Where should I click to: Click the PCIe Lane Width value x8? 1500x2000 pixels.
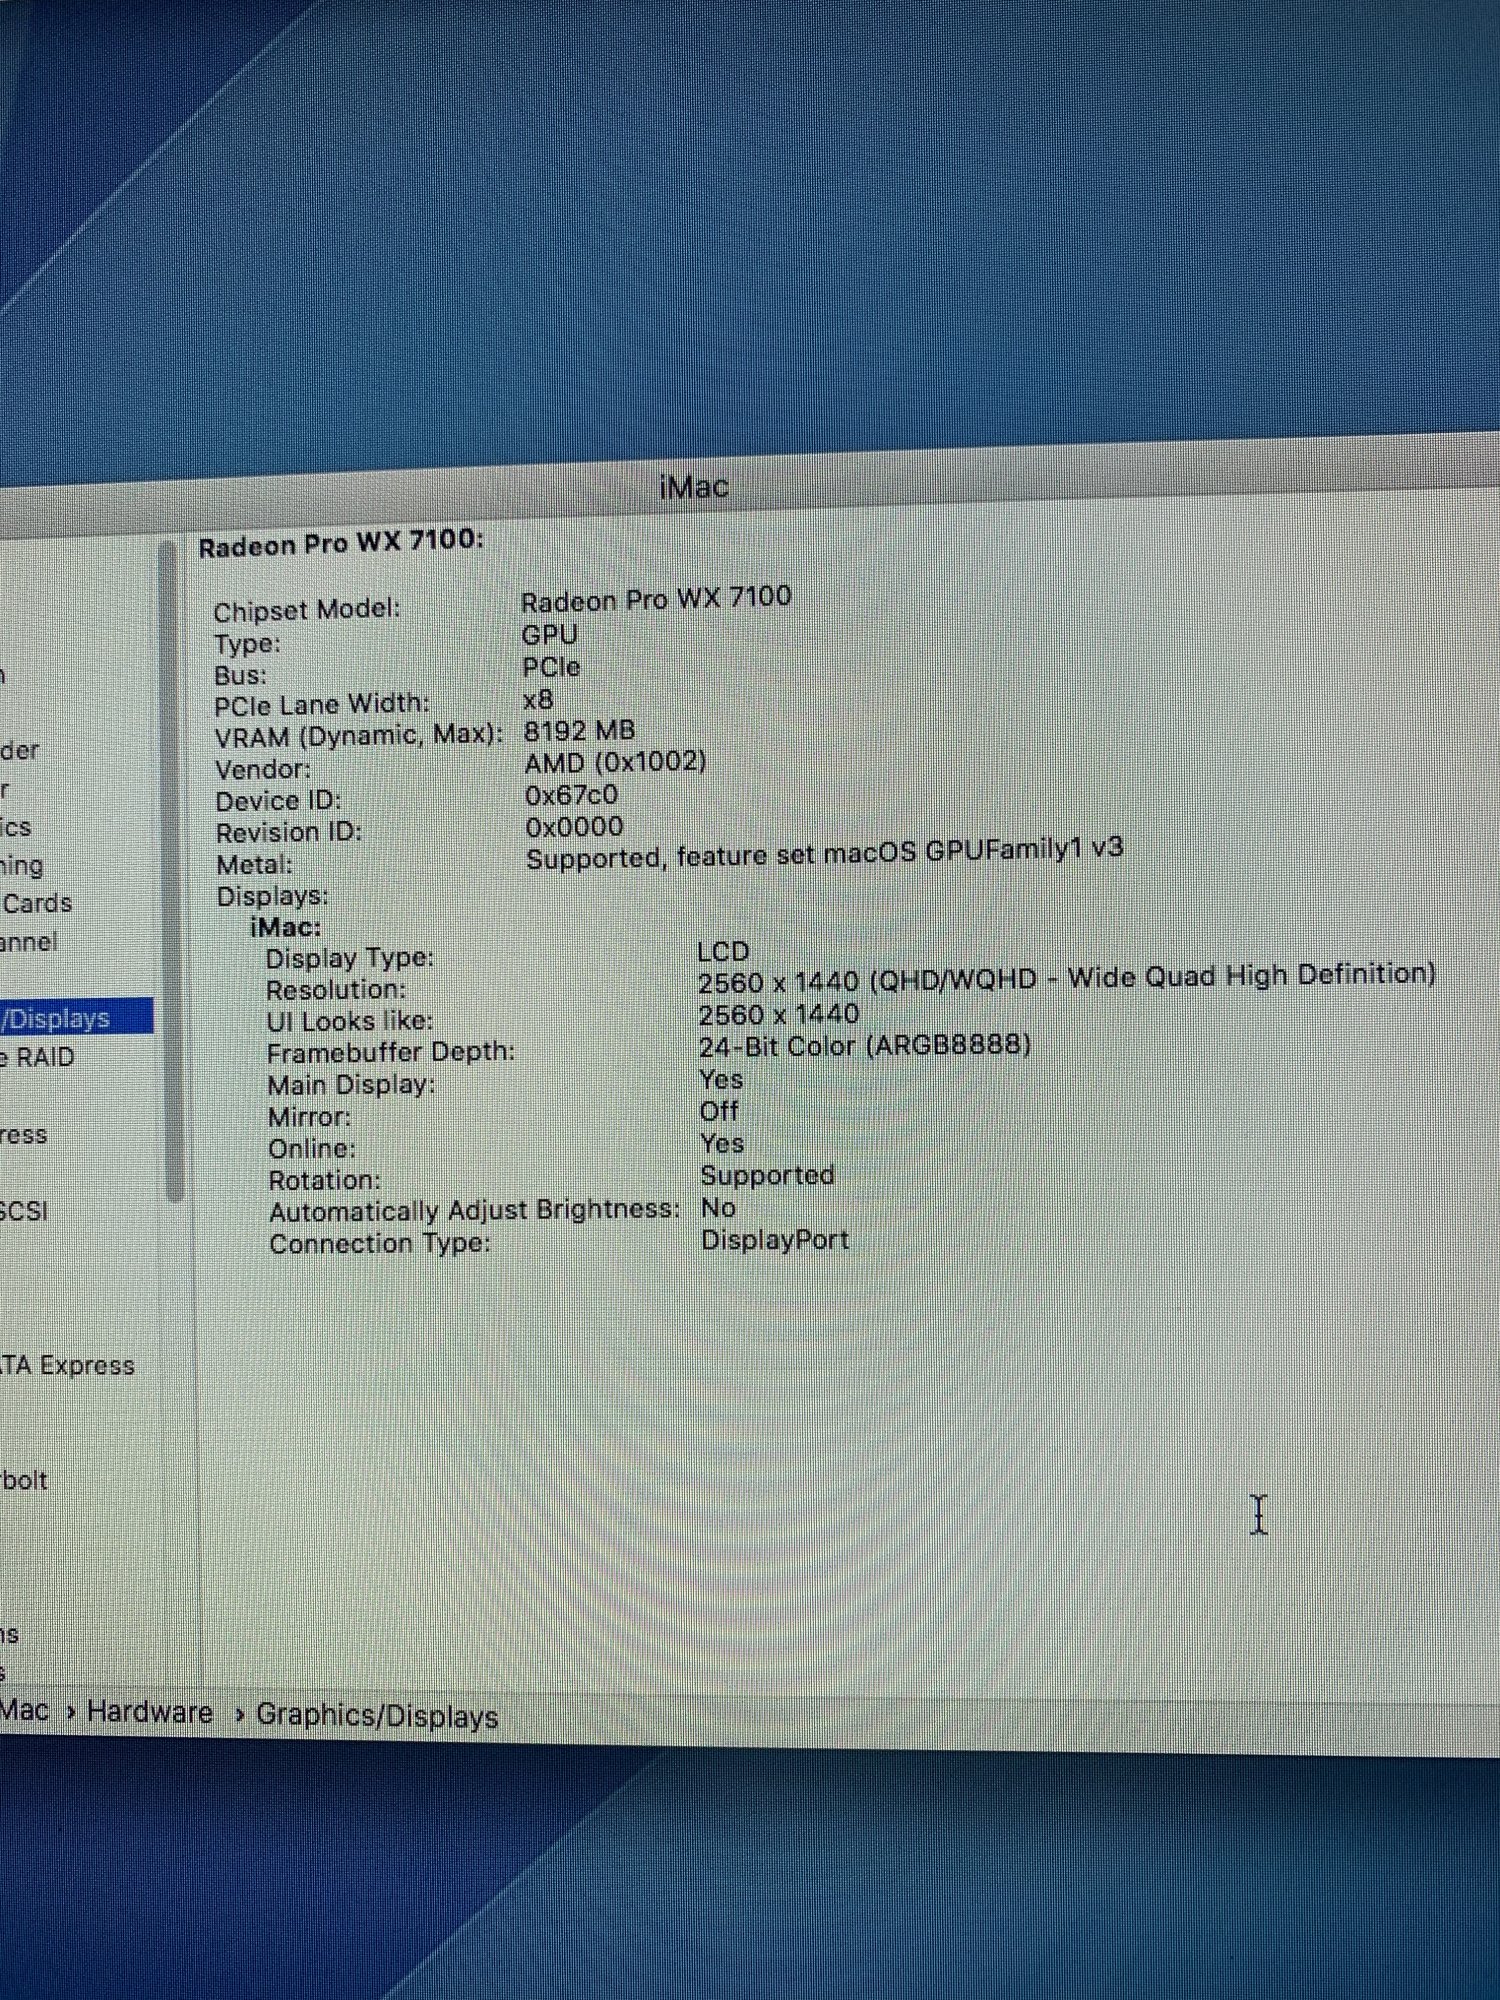pos(538,699)
